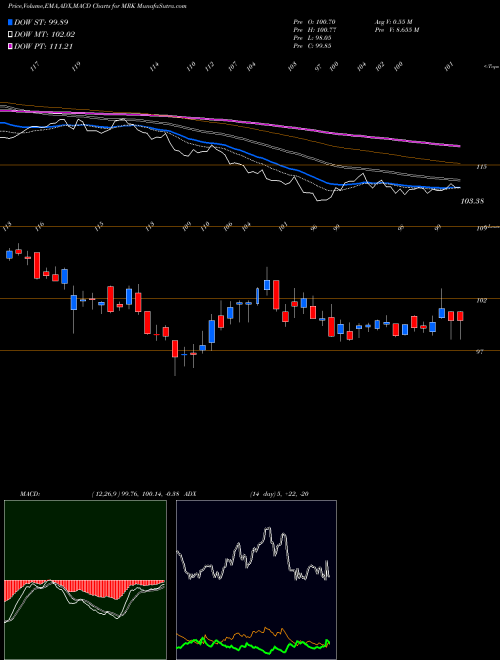Click inside the dark blue ADX panel

point(256,580)
